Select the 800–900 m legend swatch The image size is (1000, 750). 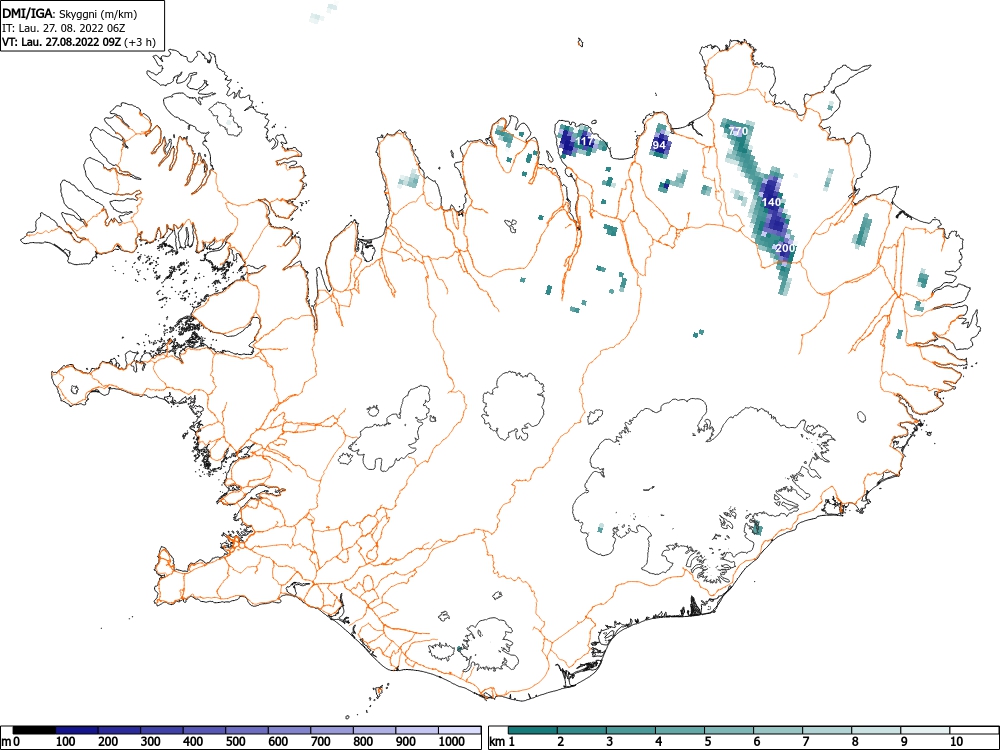(x=374, y=730)
